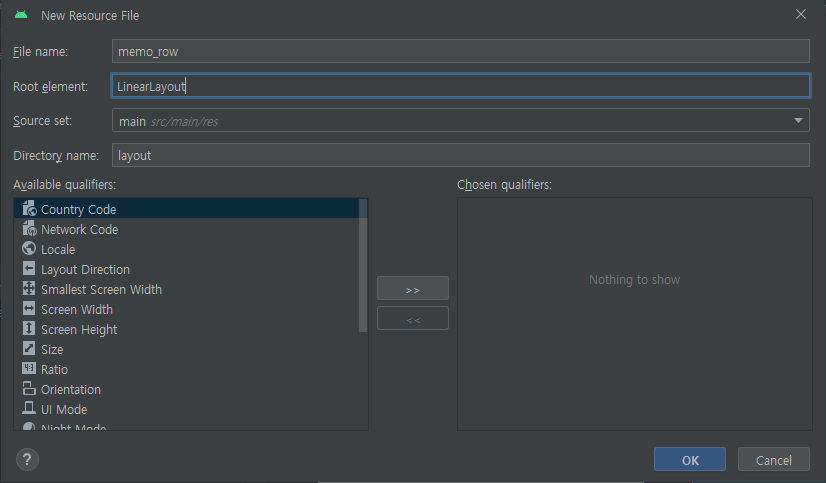Click the Orientation qualifier icon
Image resolution: width=826 pixels, height=483 pixels.
pos(29,388)
